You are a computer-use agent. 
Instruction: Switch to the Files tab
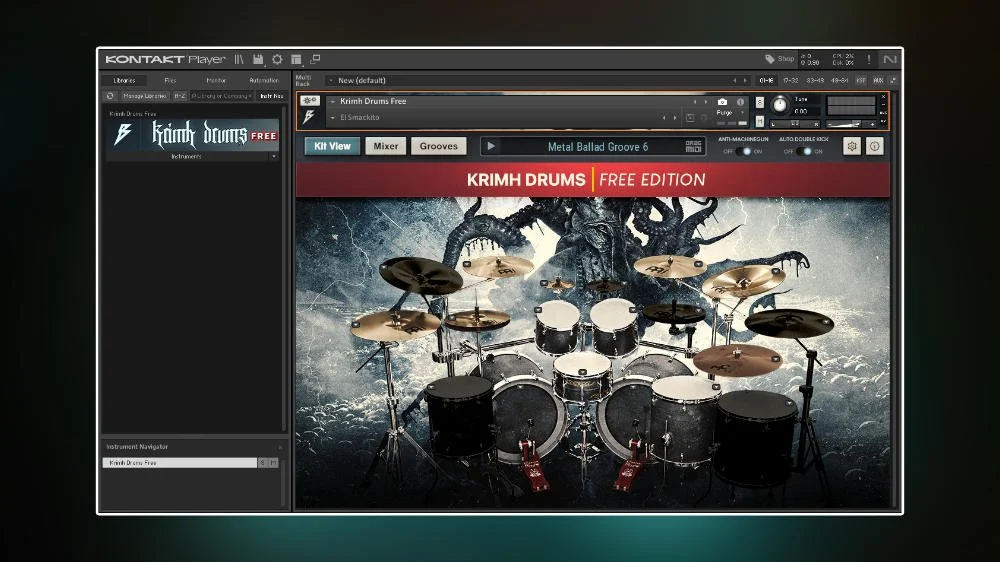coord(170,80)
